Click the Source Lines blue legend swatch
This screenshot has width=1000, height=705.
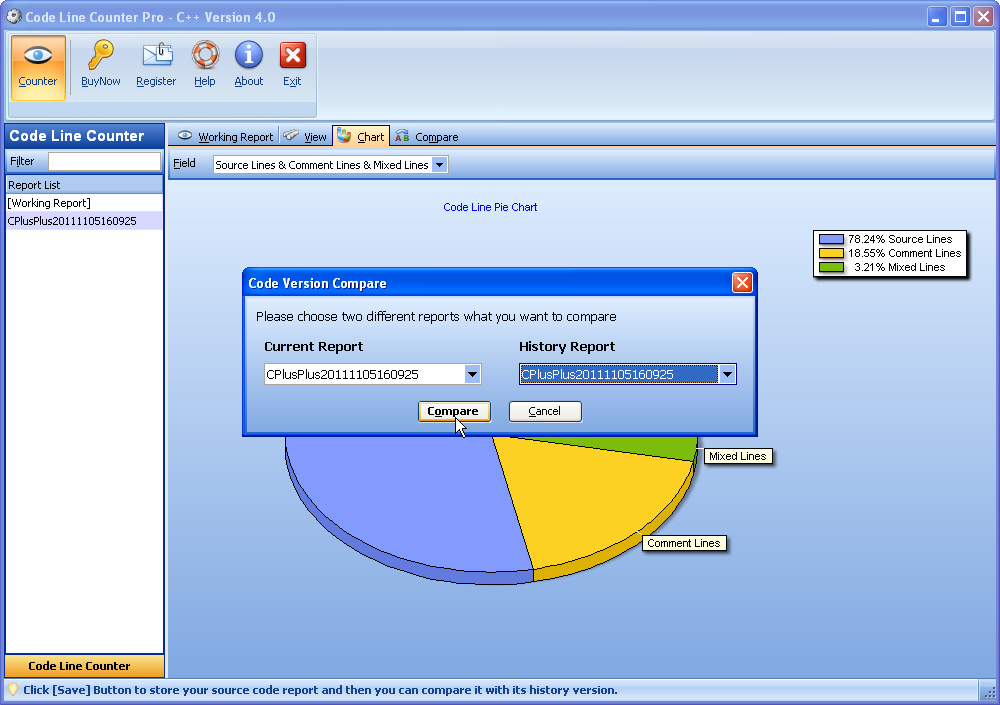[831, 239]
